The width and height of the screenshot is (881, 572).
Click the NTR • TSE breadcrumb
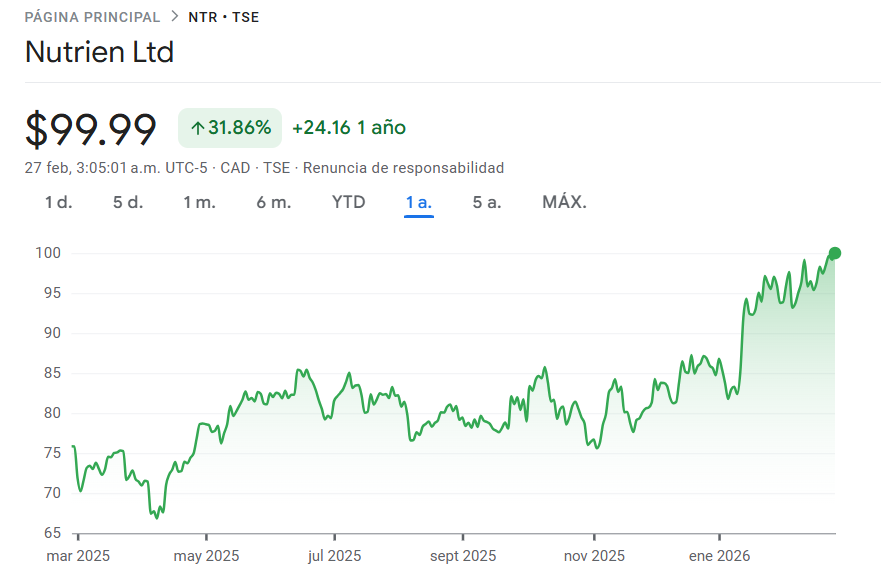point(224,17)
